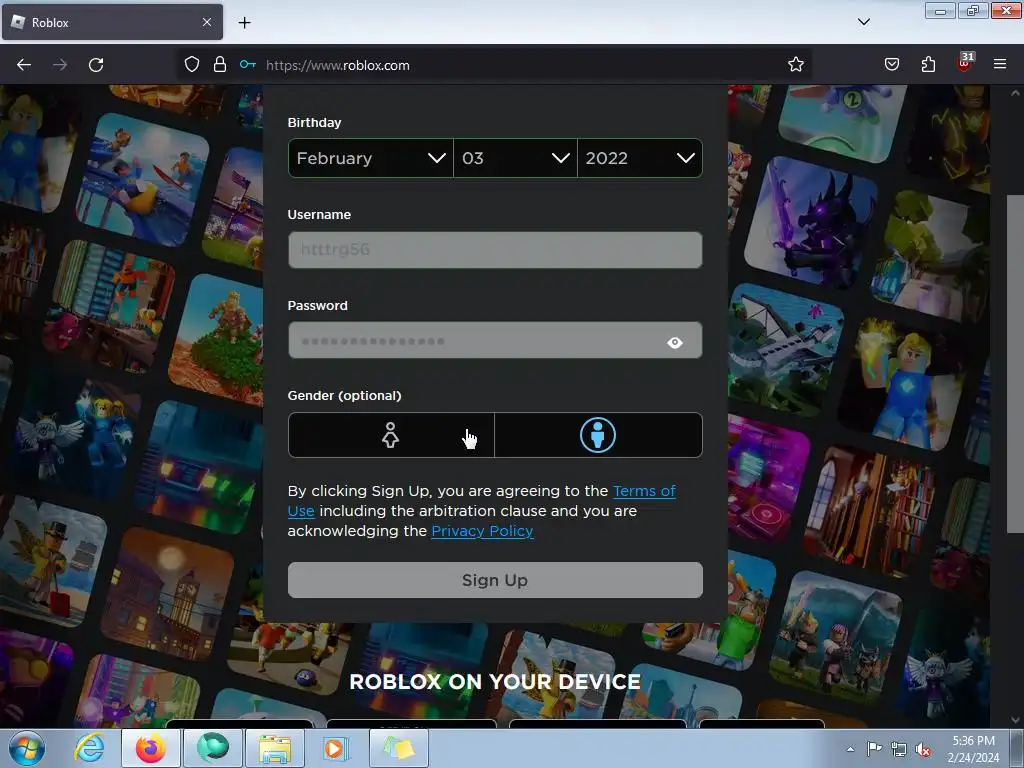The width and height of the screenshot is (1024, 768).
Task: Select the female gender option
Action: (391, 435)
